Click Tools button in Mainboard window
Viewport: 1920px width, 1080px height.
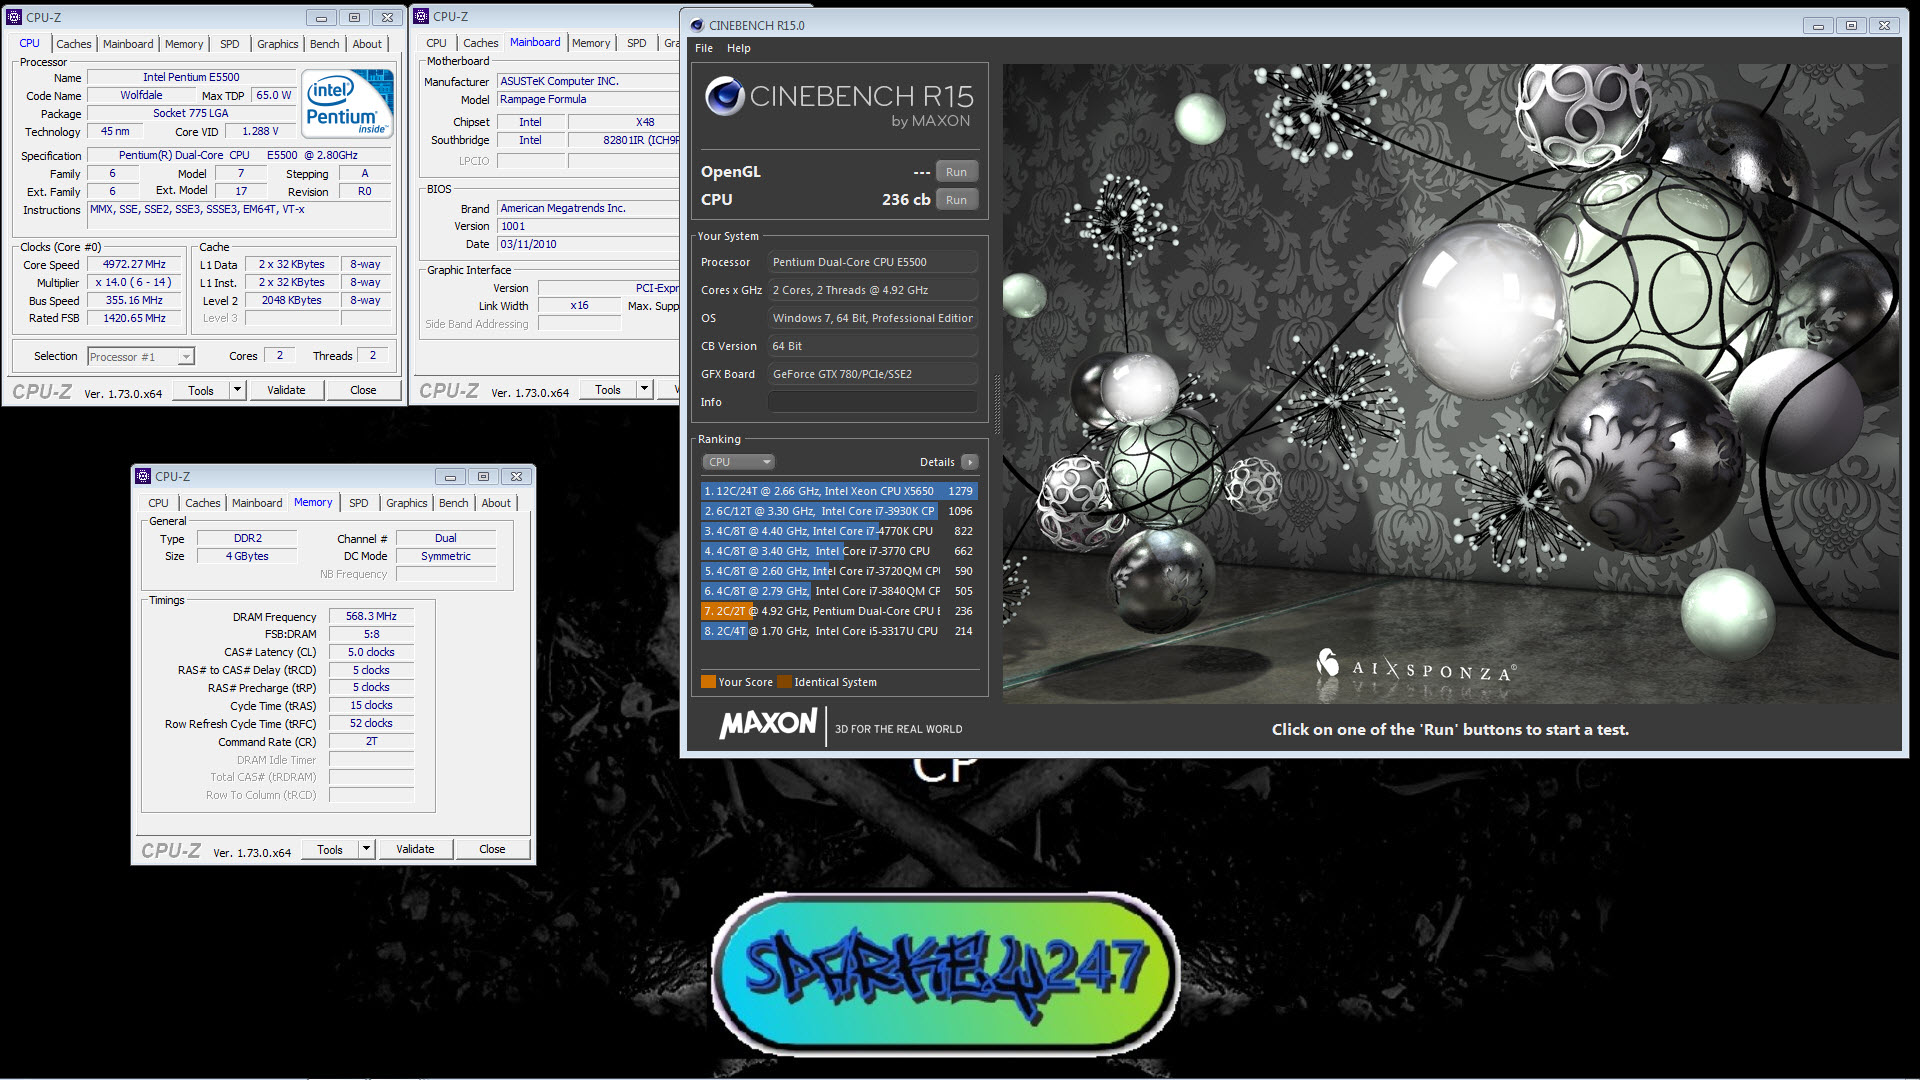coord(608,389)
